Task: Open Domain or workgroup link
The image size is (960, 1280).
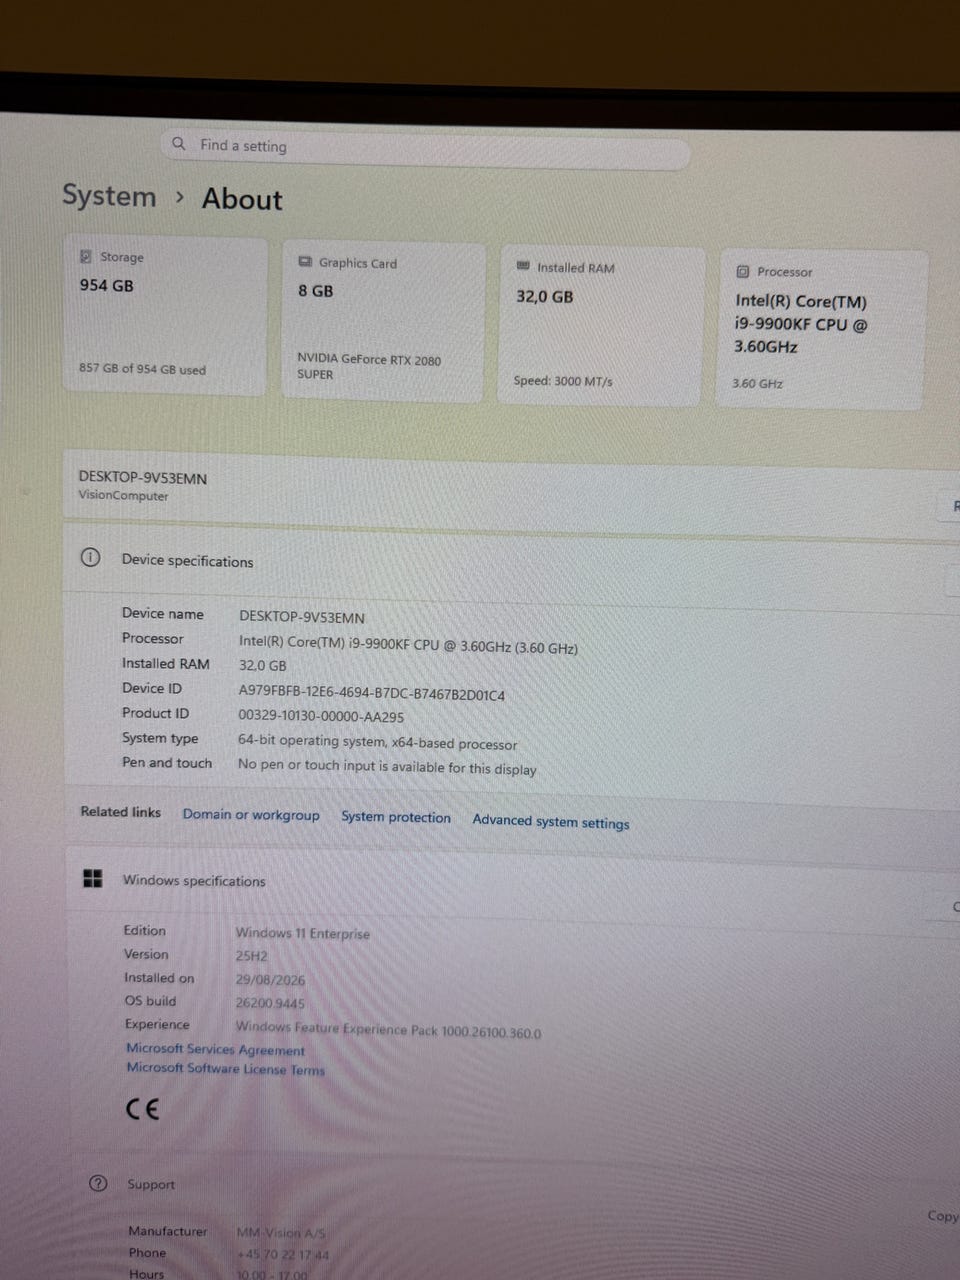Action: click(x=251, y=815)
